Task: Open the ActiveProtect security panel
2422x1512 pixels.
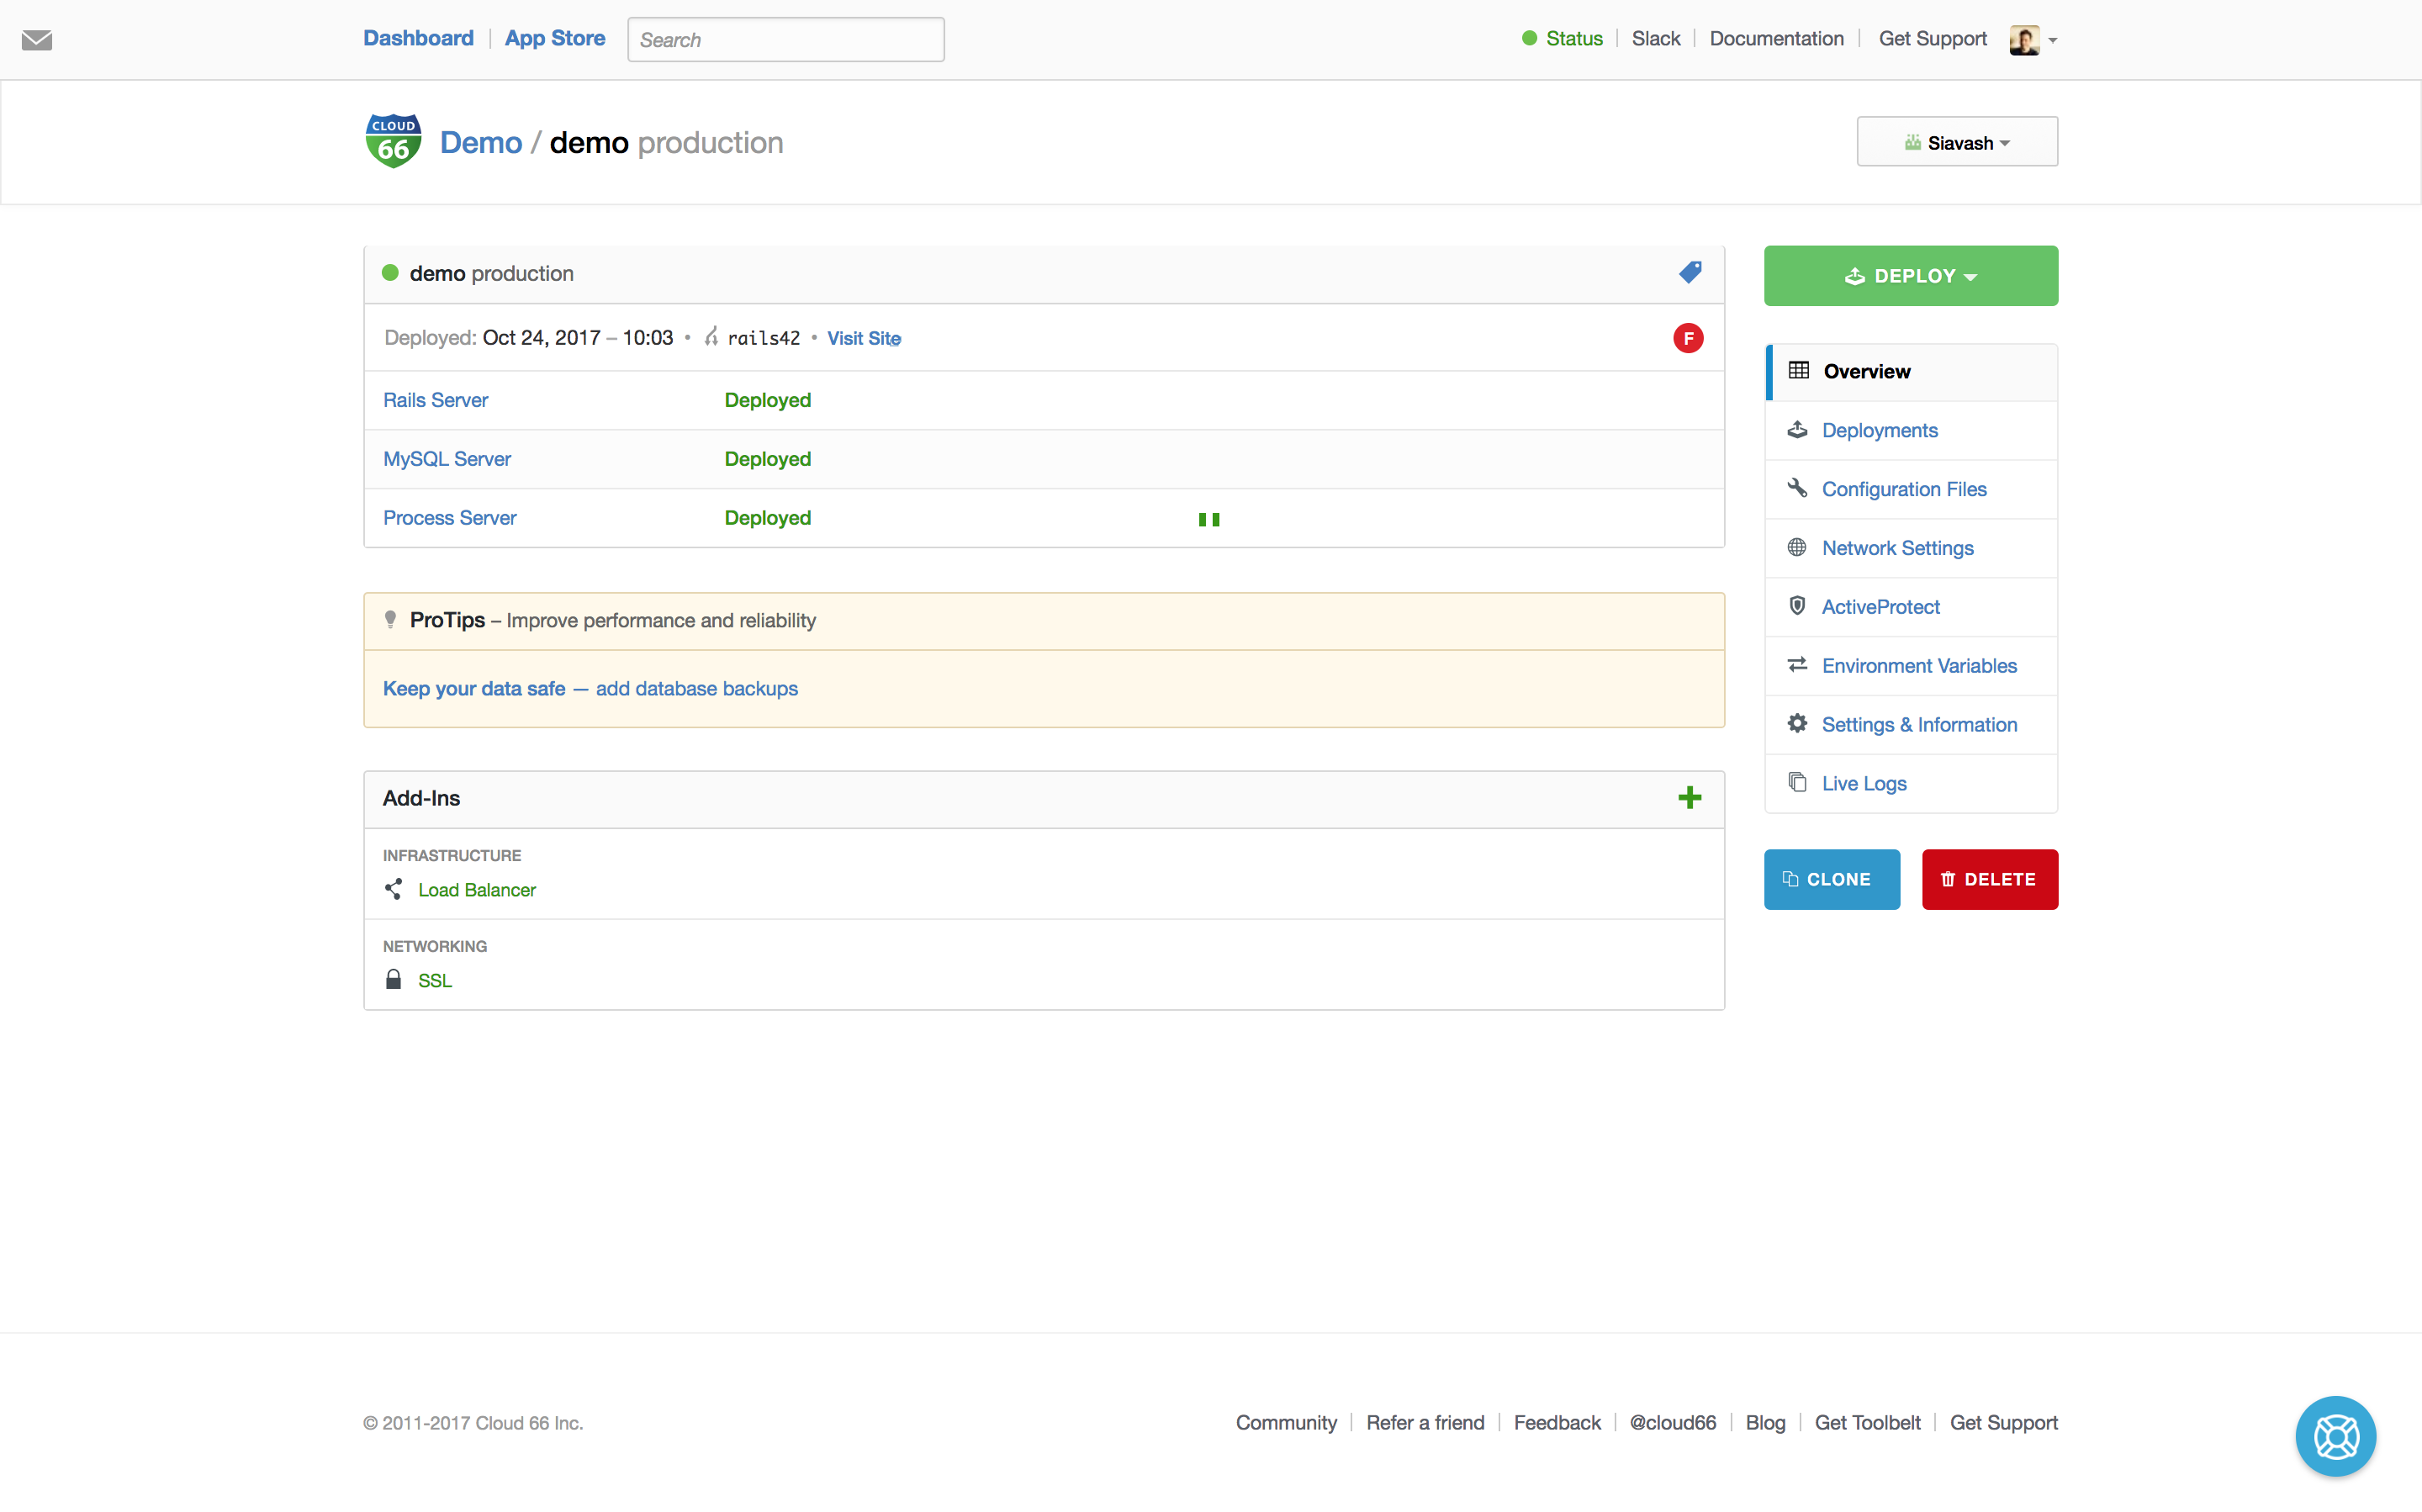Action: [1882, 606]
